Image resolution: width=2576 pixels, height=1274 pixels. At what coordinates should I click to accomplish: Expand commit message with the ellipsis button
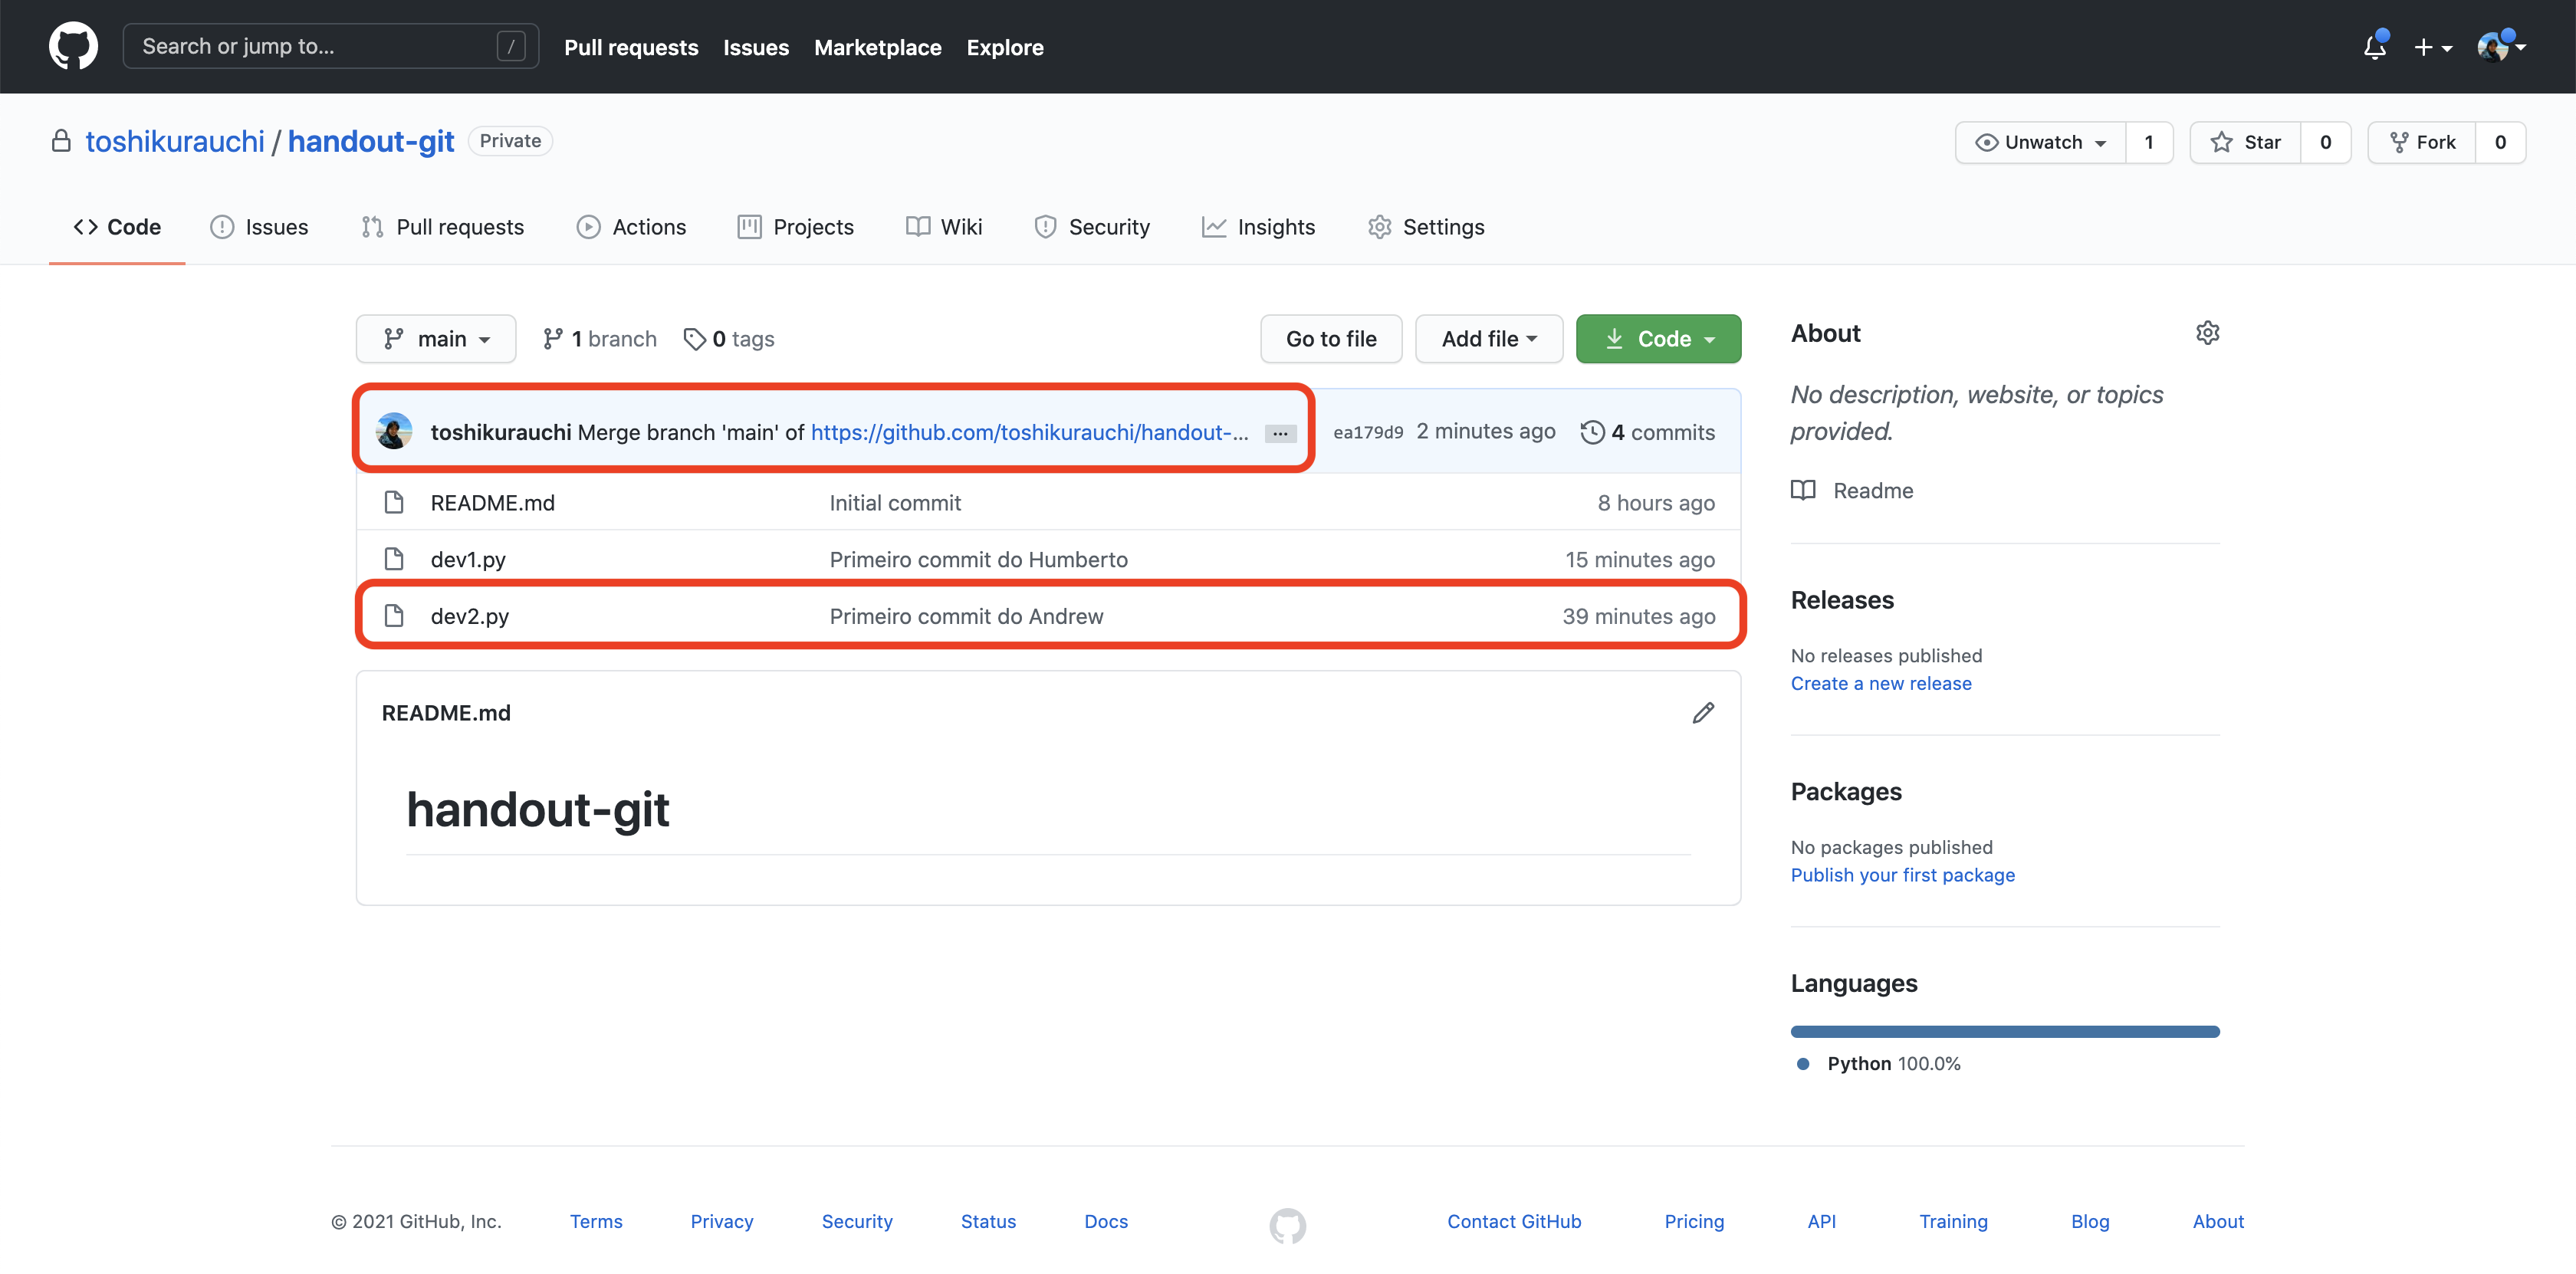(1280, 433)
